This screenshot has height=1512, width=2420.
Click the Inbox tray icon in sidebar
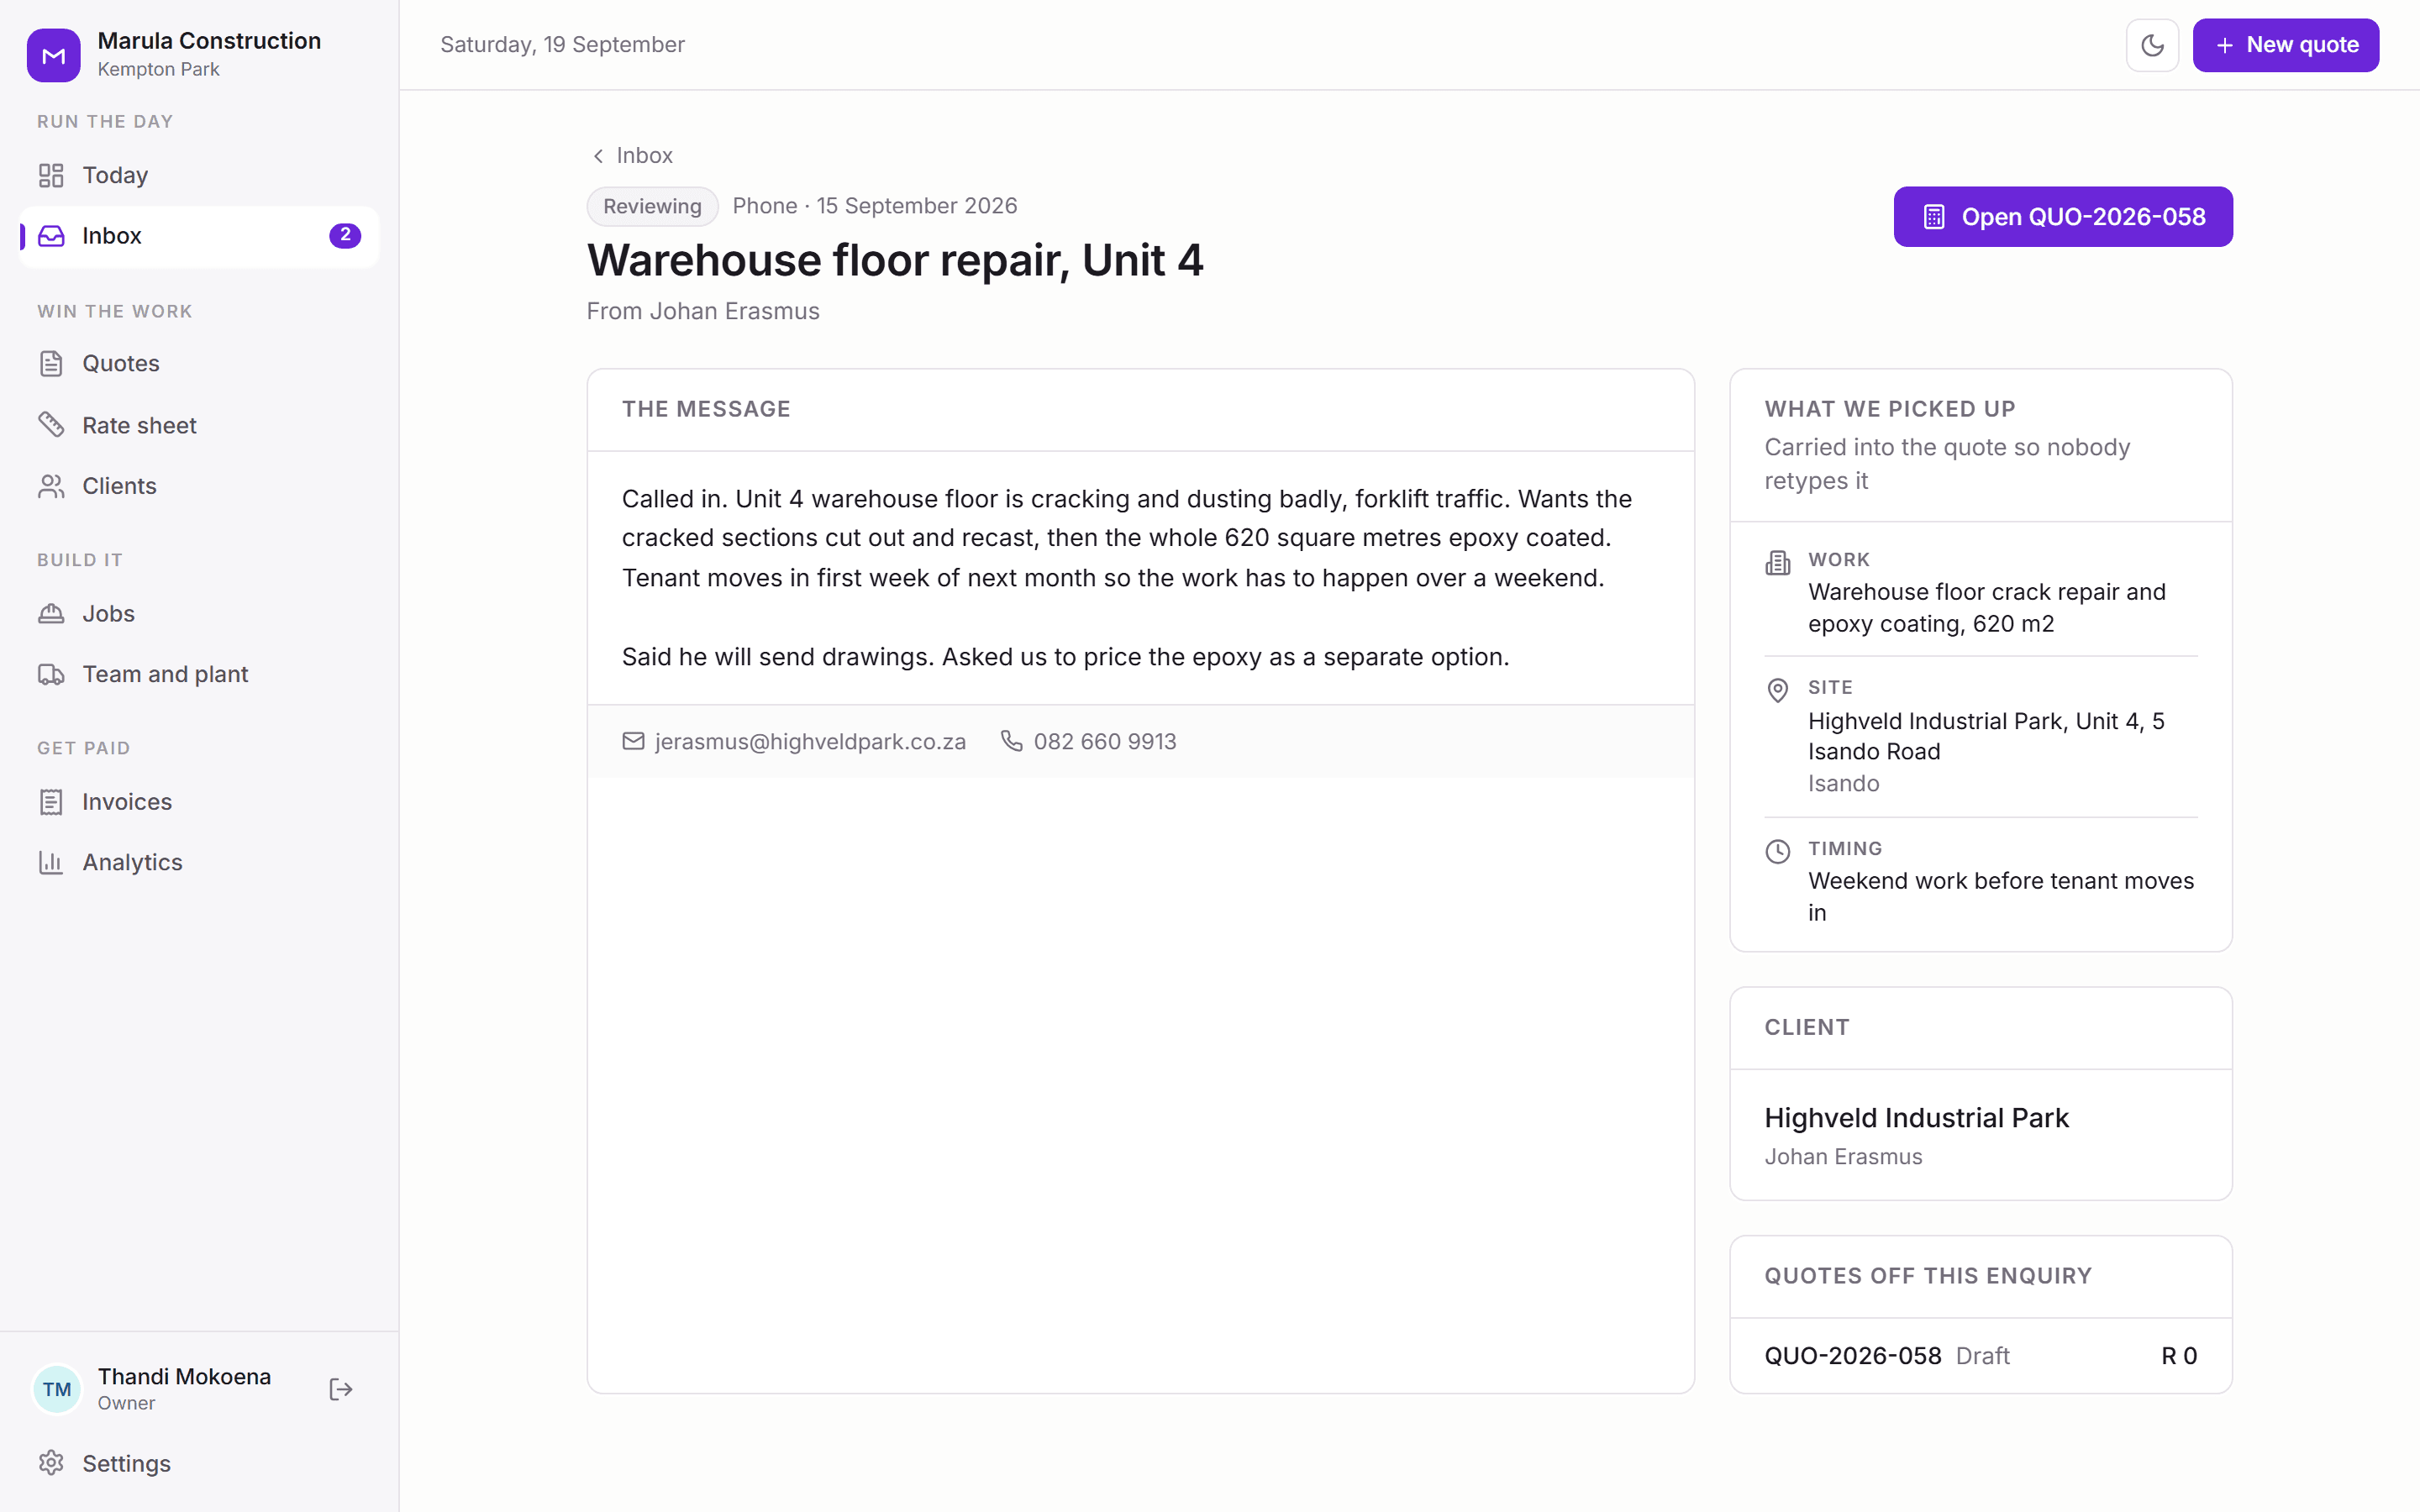(51, 236)
